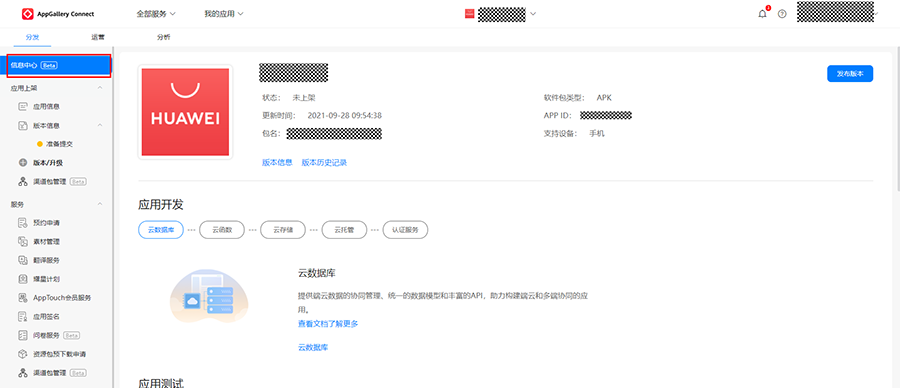This screenshot has height=388, width=900.
Task: Open the 版本历史记录 link
Action: point(324,162)
